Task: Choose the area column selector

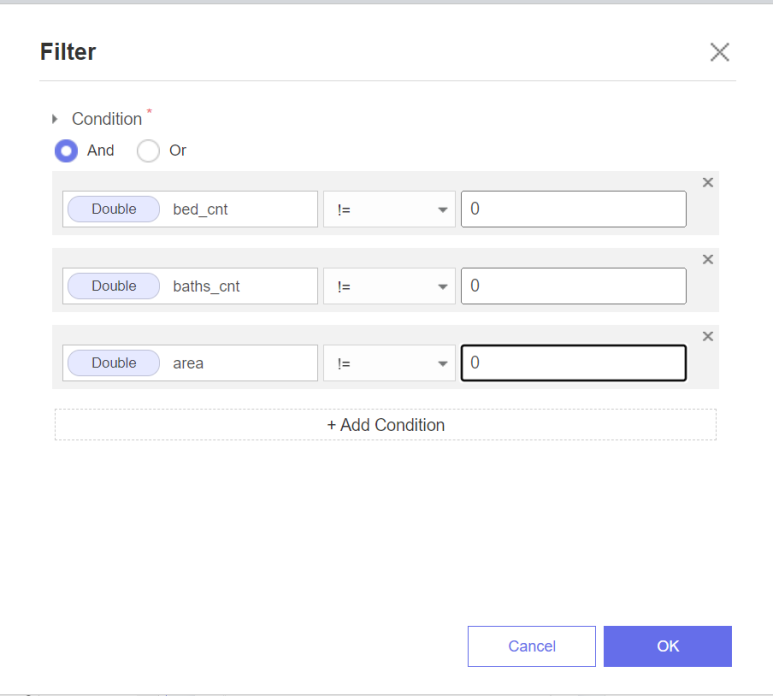Action: (190, 363)
